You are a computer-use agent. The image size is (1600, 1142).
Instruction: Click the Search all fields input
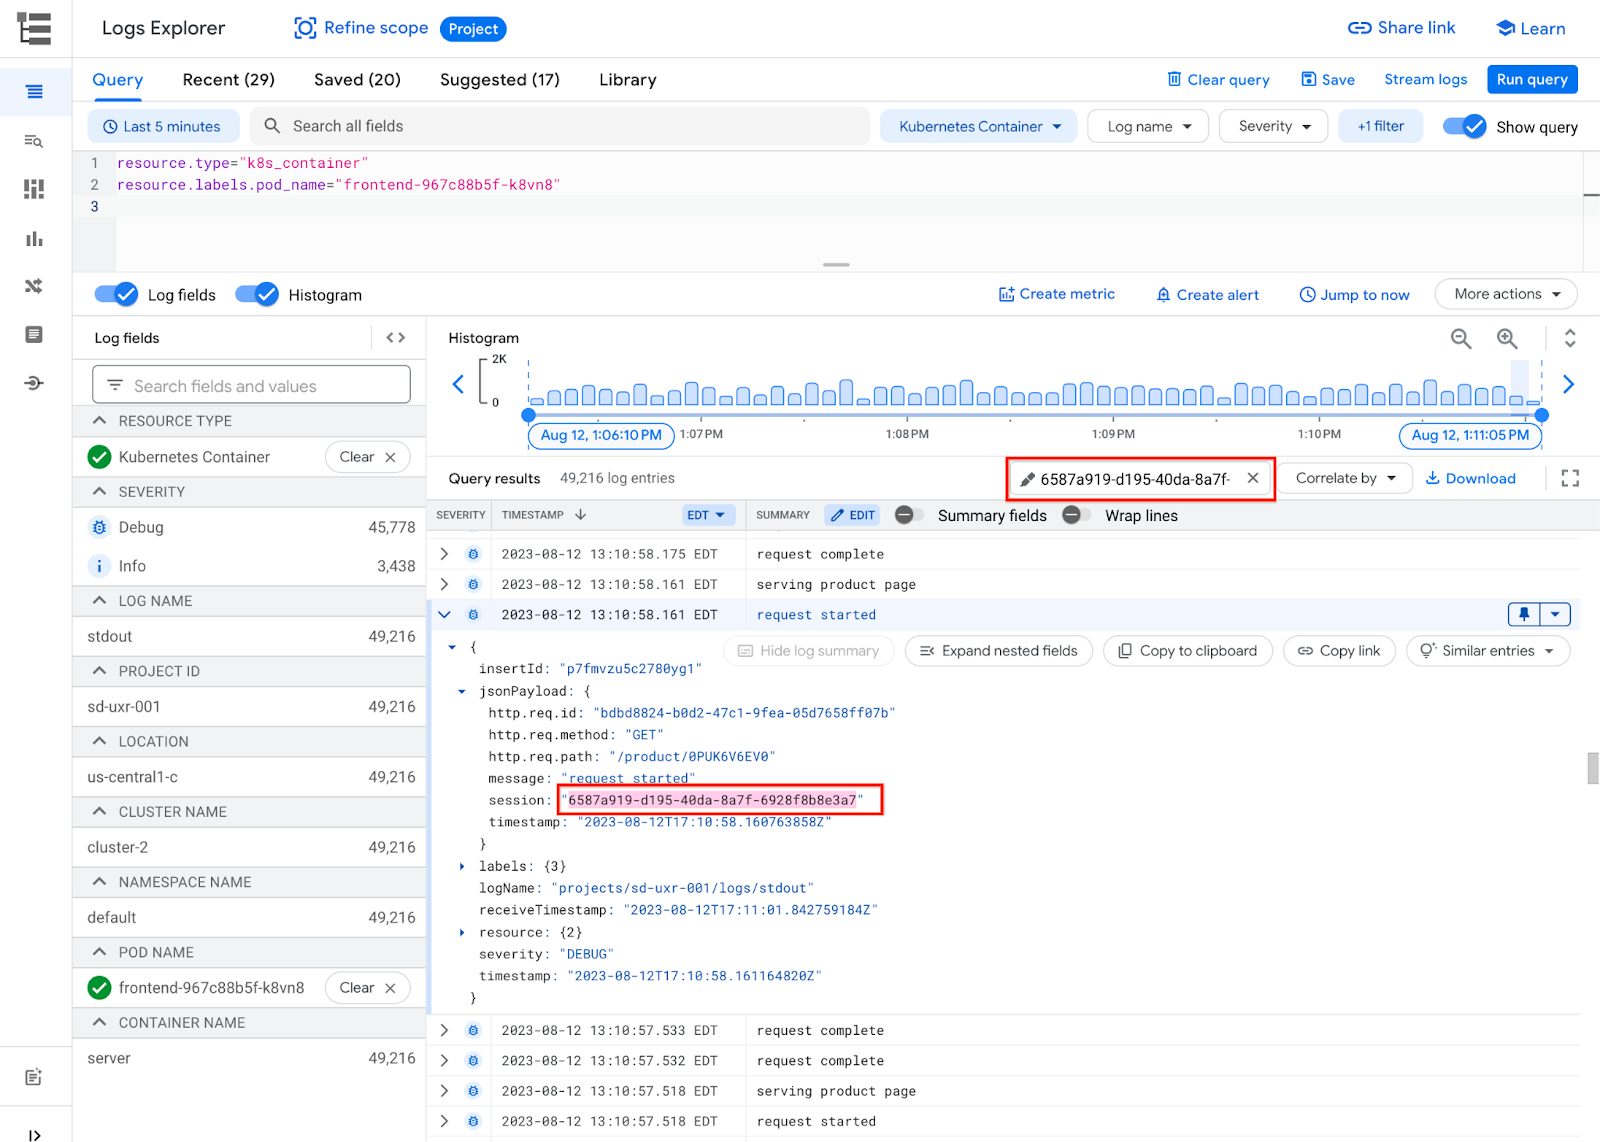tap(560, 126)
